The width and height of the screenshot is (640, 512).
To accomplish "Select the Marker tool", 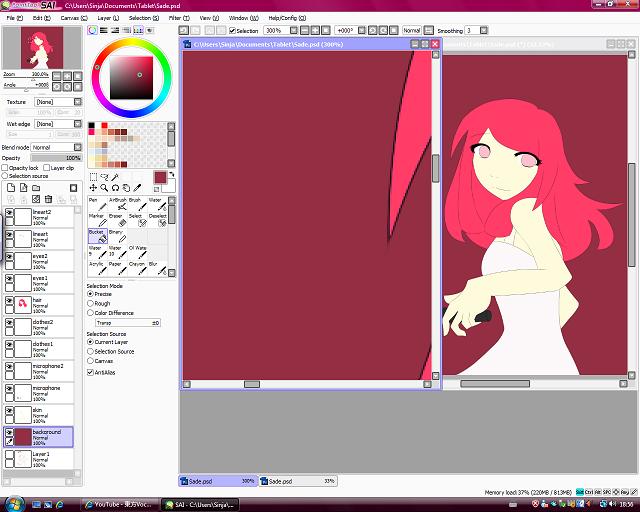I will point(96,221).
